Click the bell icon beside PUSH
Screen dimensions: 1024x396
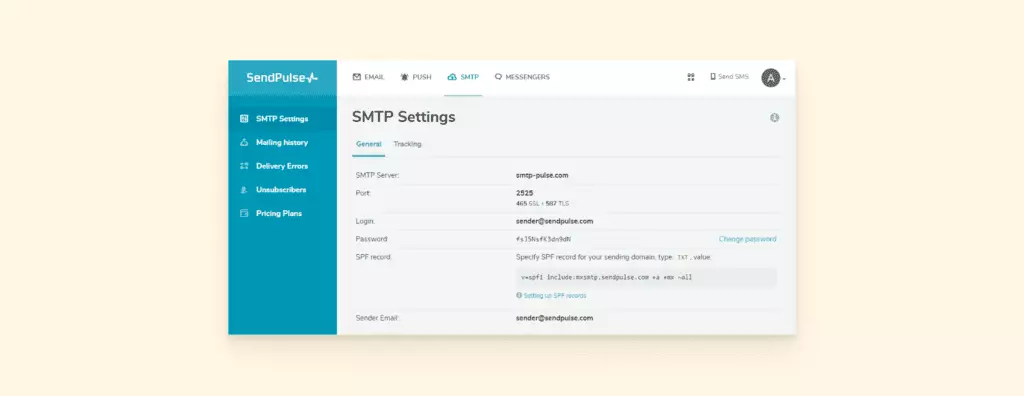coord(404,77)
